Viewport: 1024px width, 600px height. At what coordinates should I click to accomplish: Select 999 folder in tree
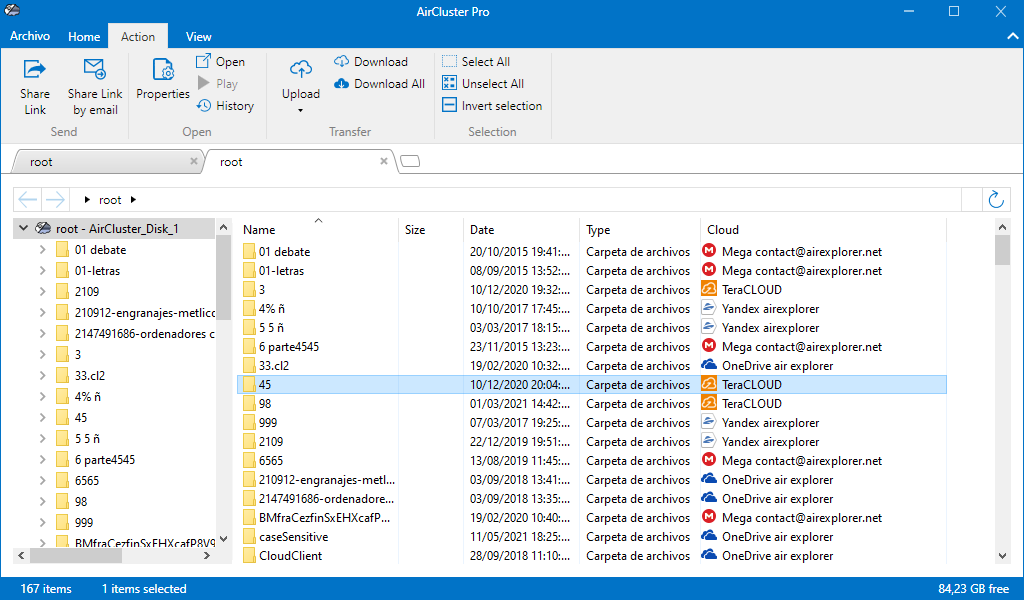[84, 522]
